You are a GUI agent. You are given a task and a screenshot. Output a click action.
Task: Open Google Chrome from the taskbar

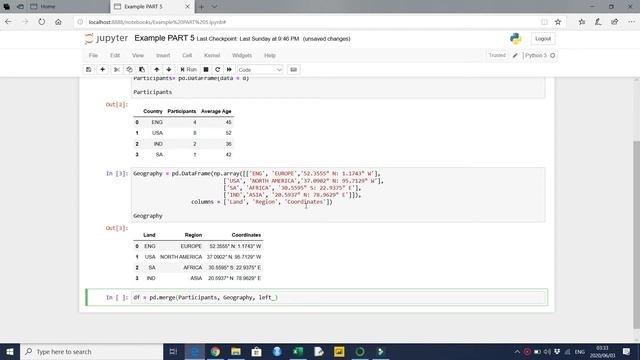(215, 351)
